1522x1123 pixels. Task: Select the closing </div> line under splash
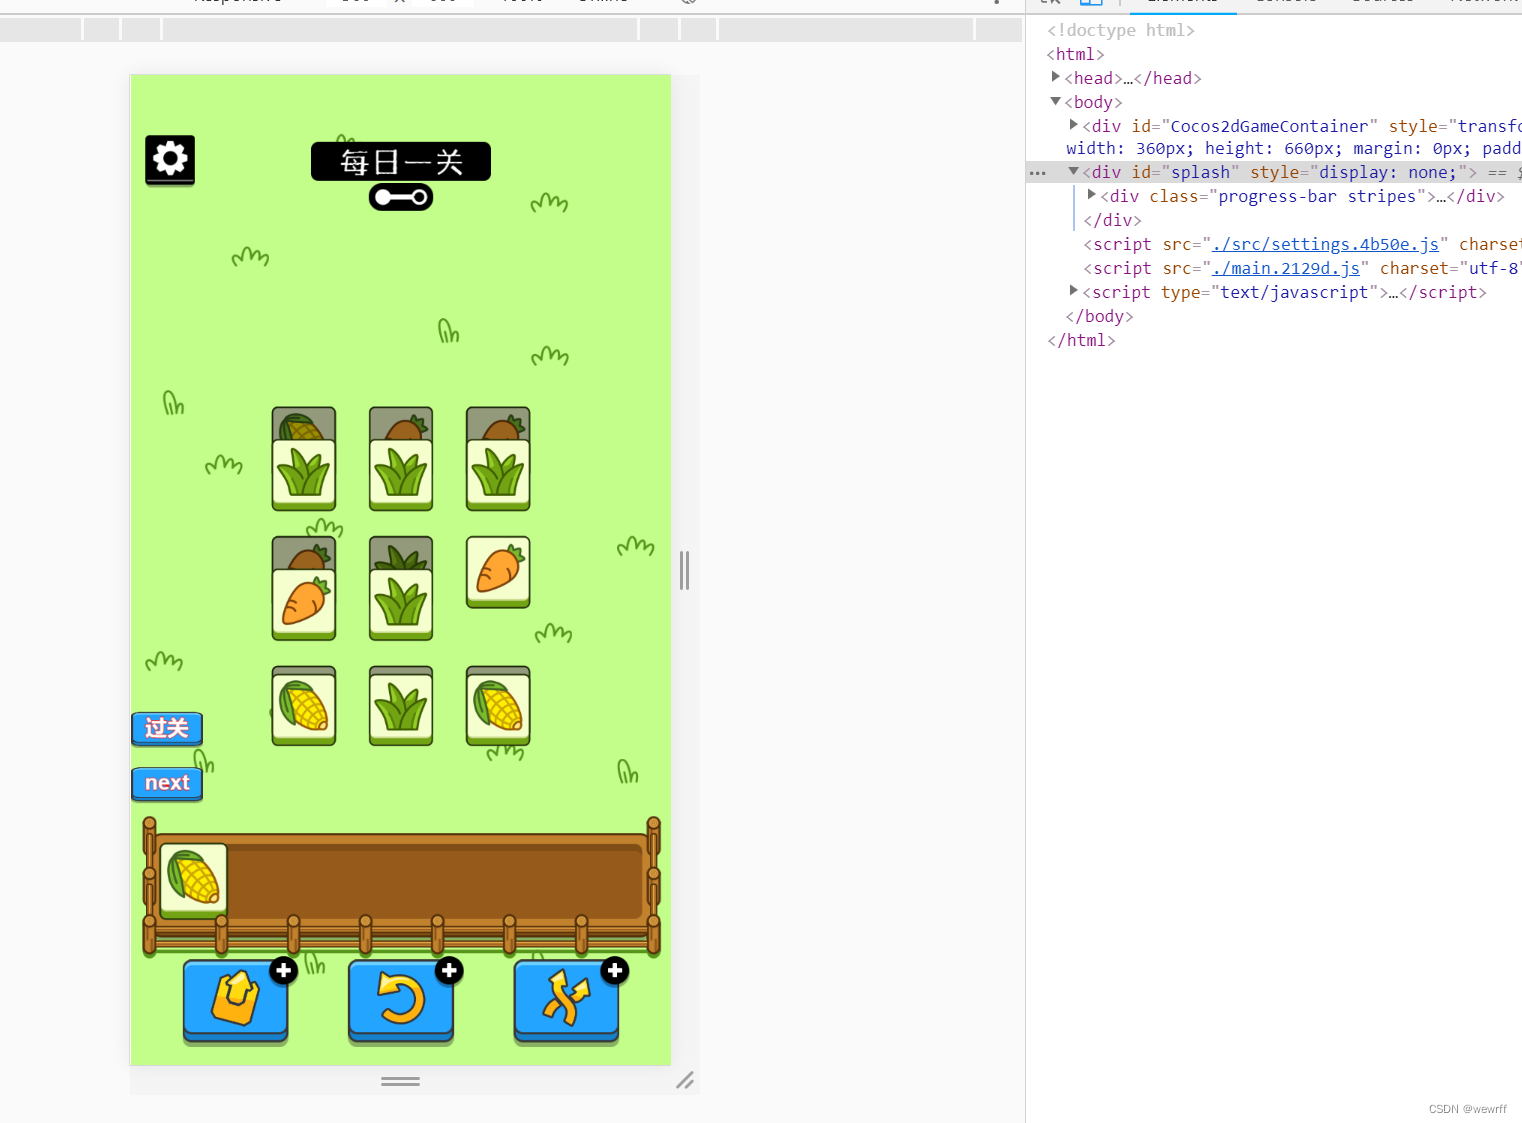(x=1112, y=220)
